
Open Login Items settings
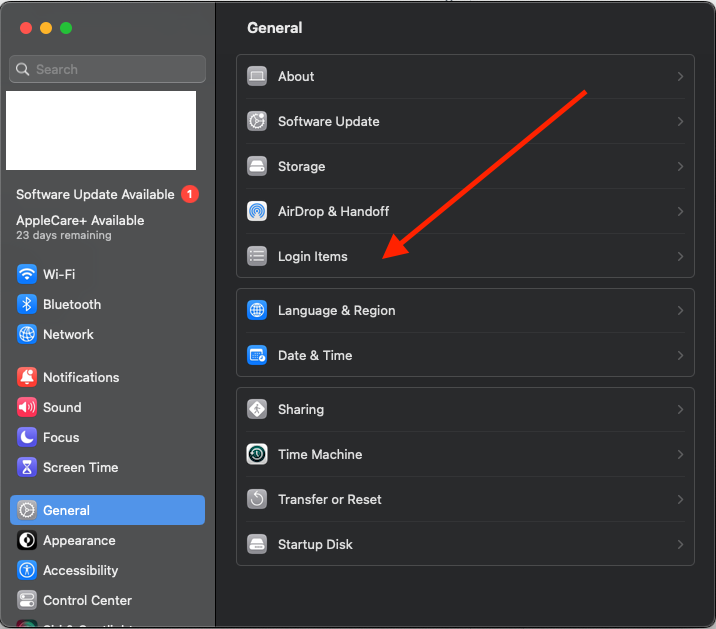click(313, 256)
